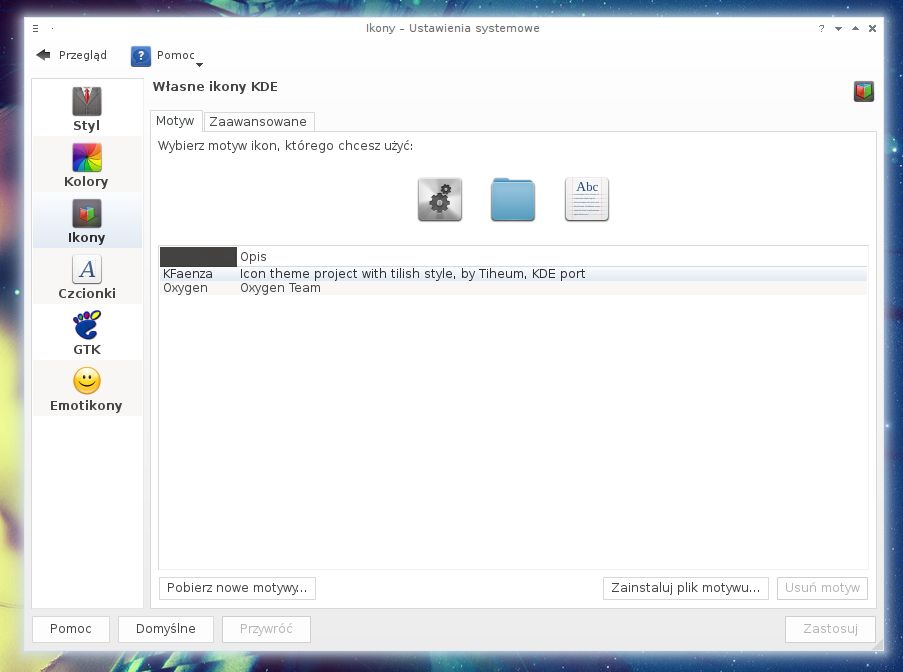Expand the Pomoc toolbar dropdown arrow
This screenshot has height=672, width=903.
pos(199,64)
